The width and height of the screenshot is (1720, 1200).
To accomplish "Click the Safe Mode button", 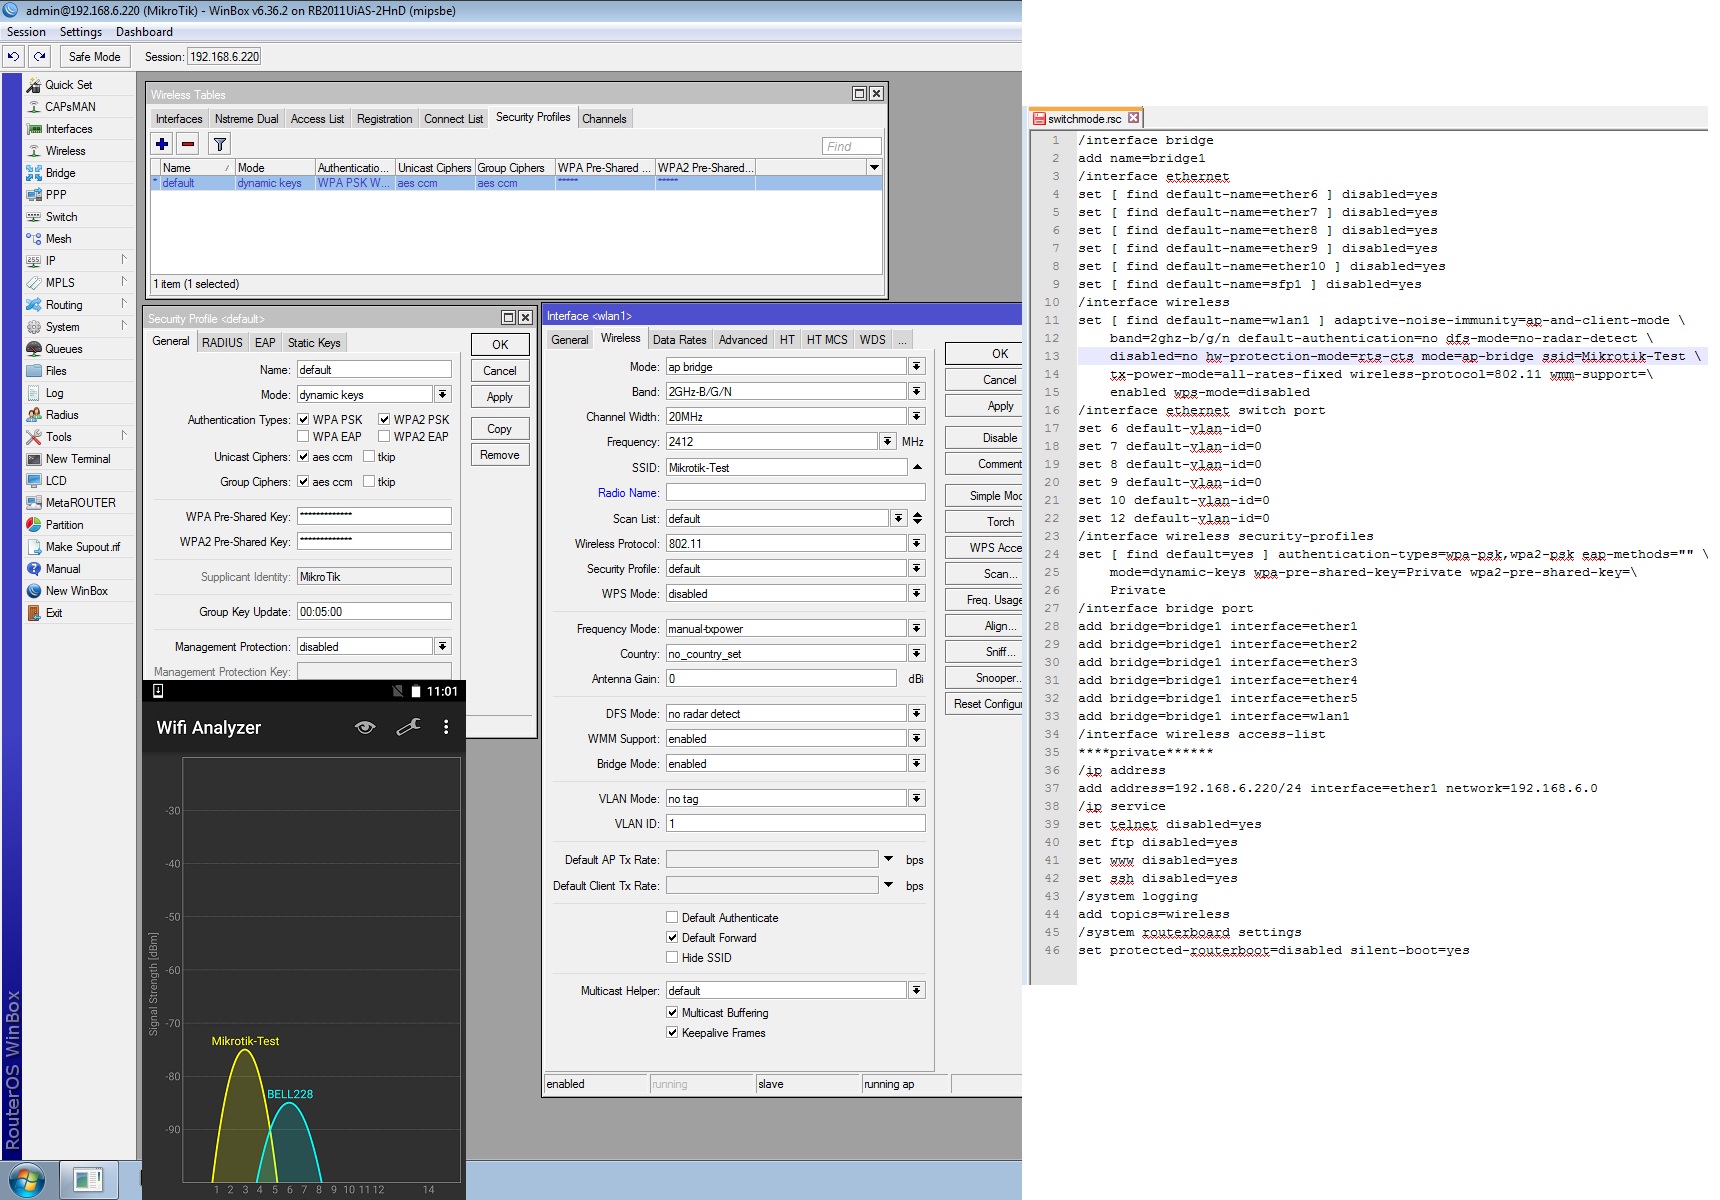I will click(94, 57).
